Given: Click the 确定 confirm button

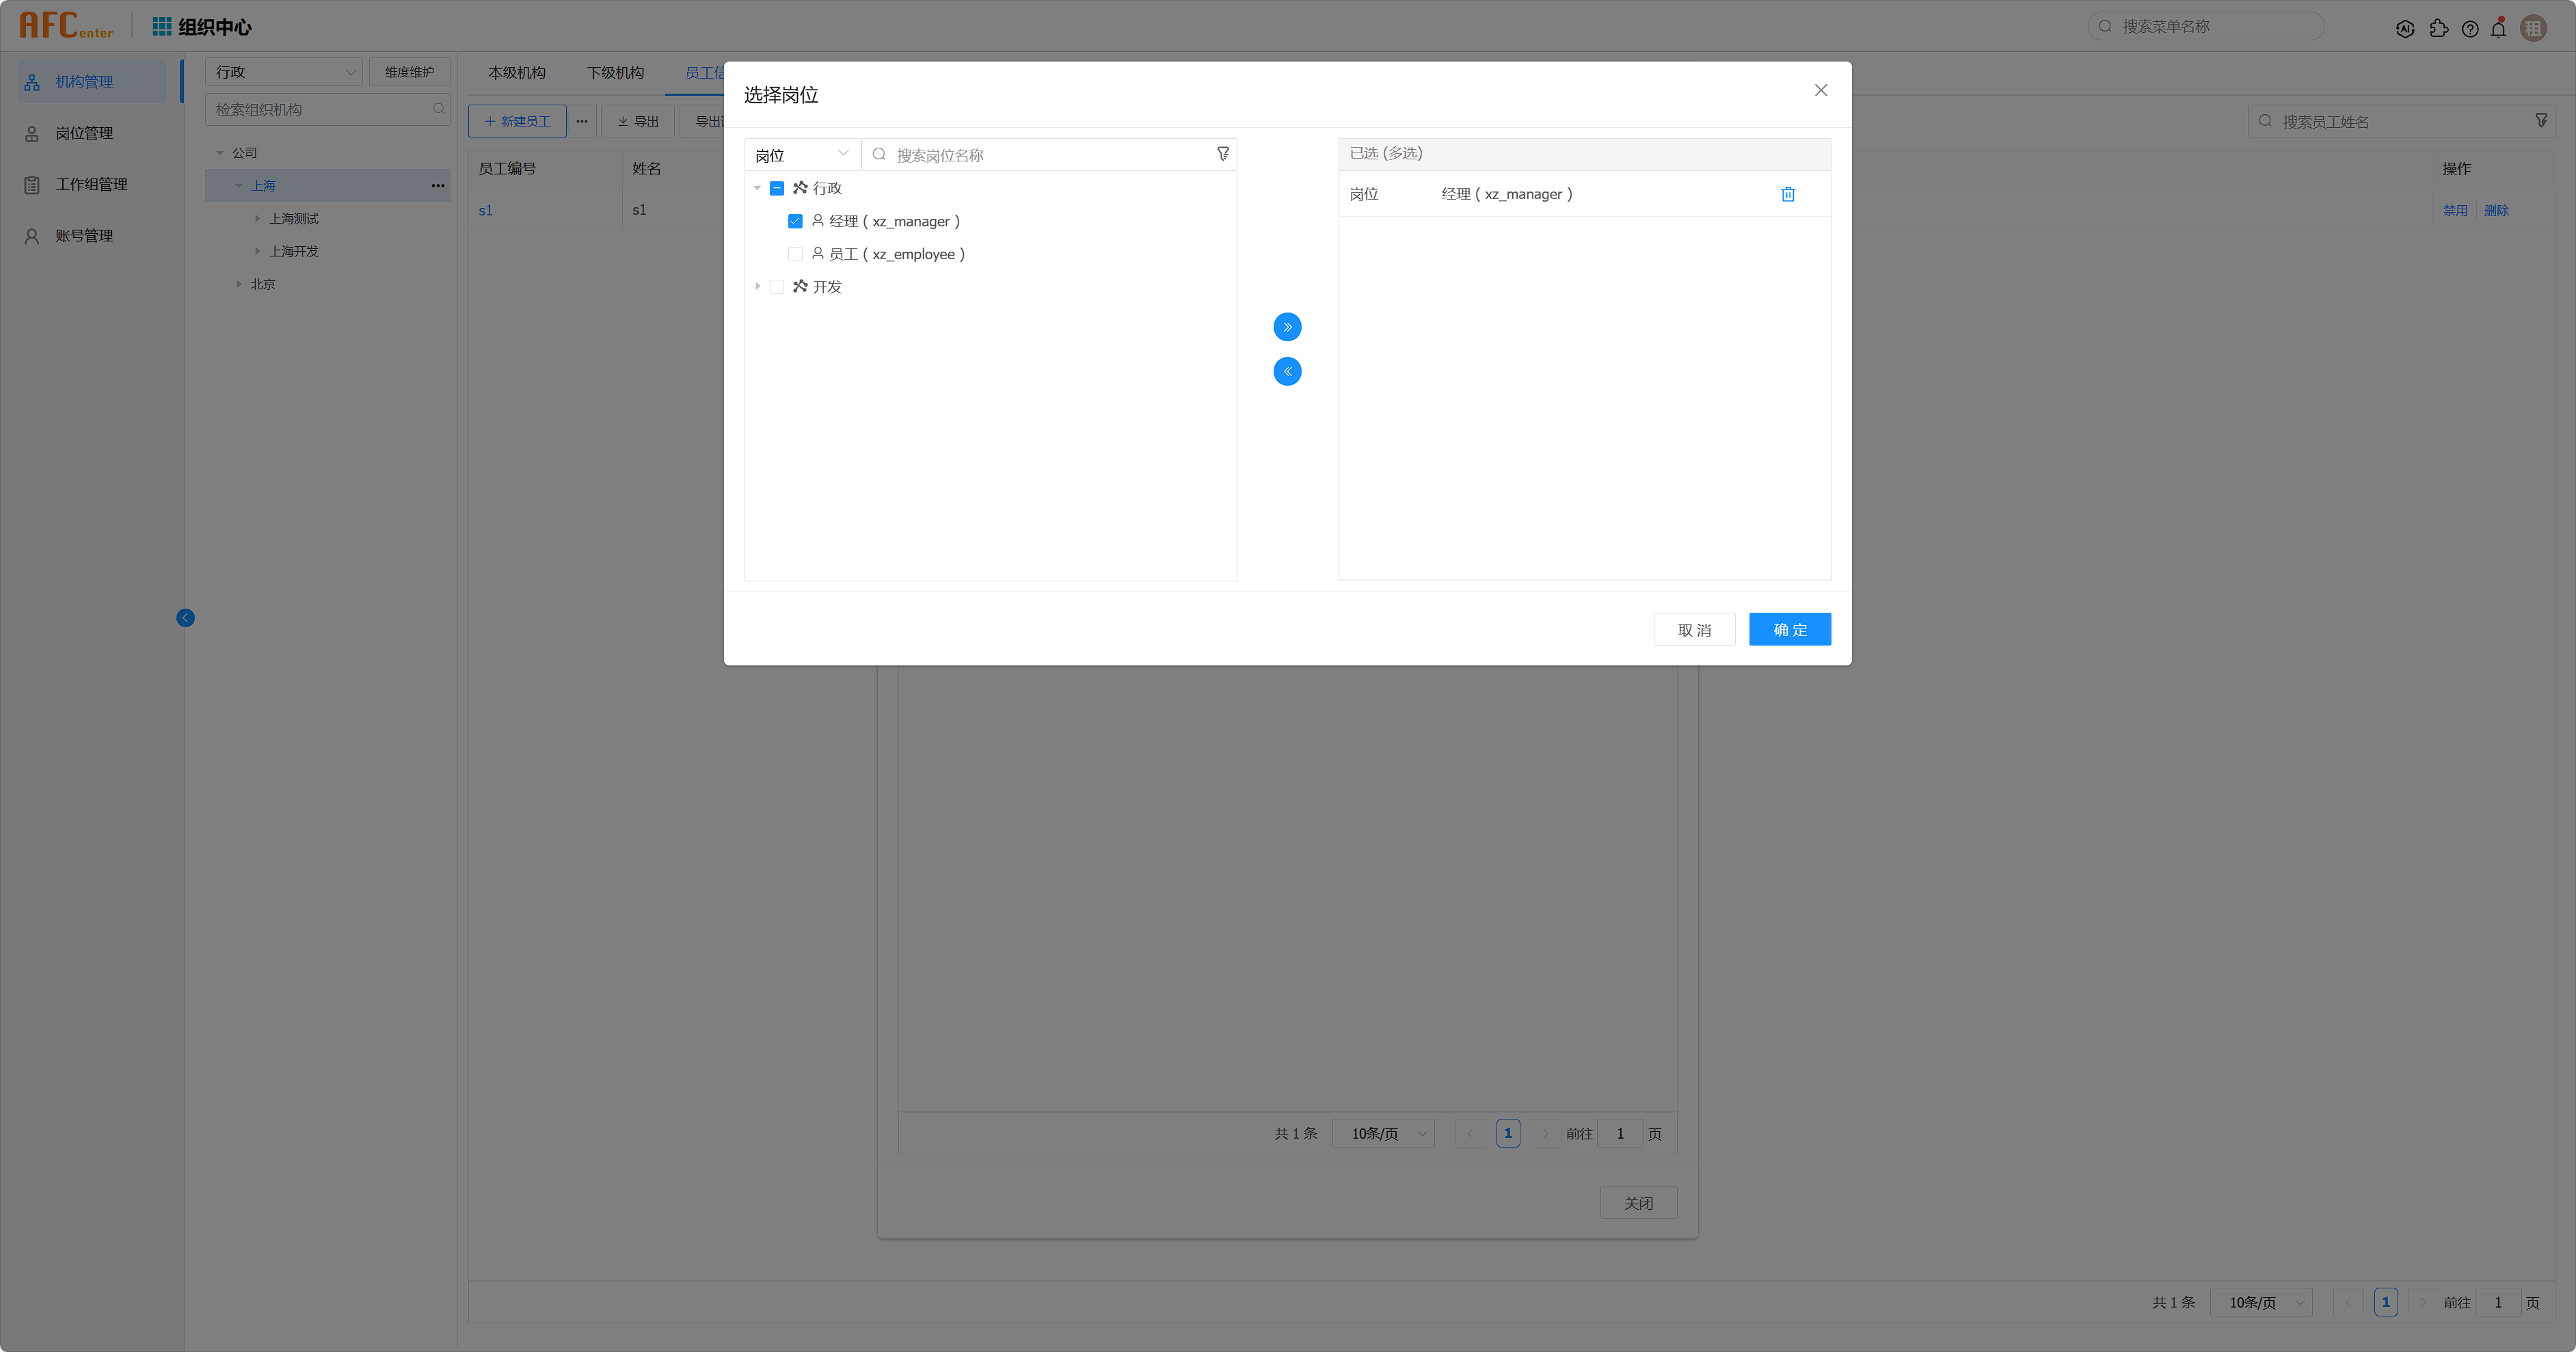Looking at the screenshot, I should pyautogui.click(x=1789, y=630).
